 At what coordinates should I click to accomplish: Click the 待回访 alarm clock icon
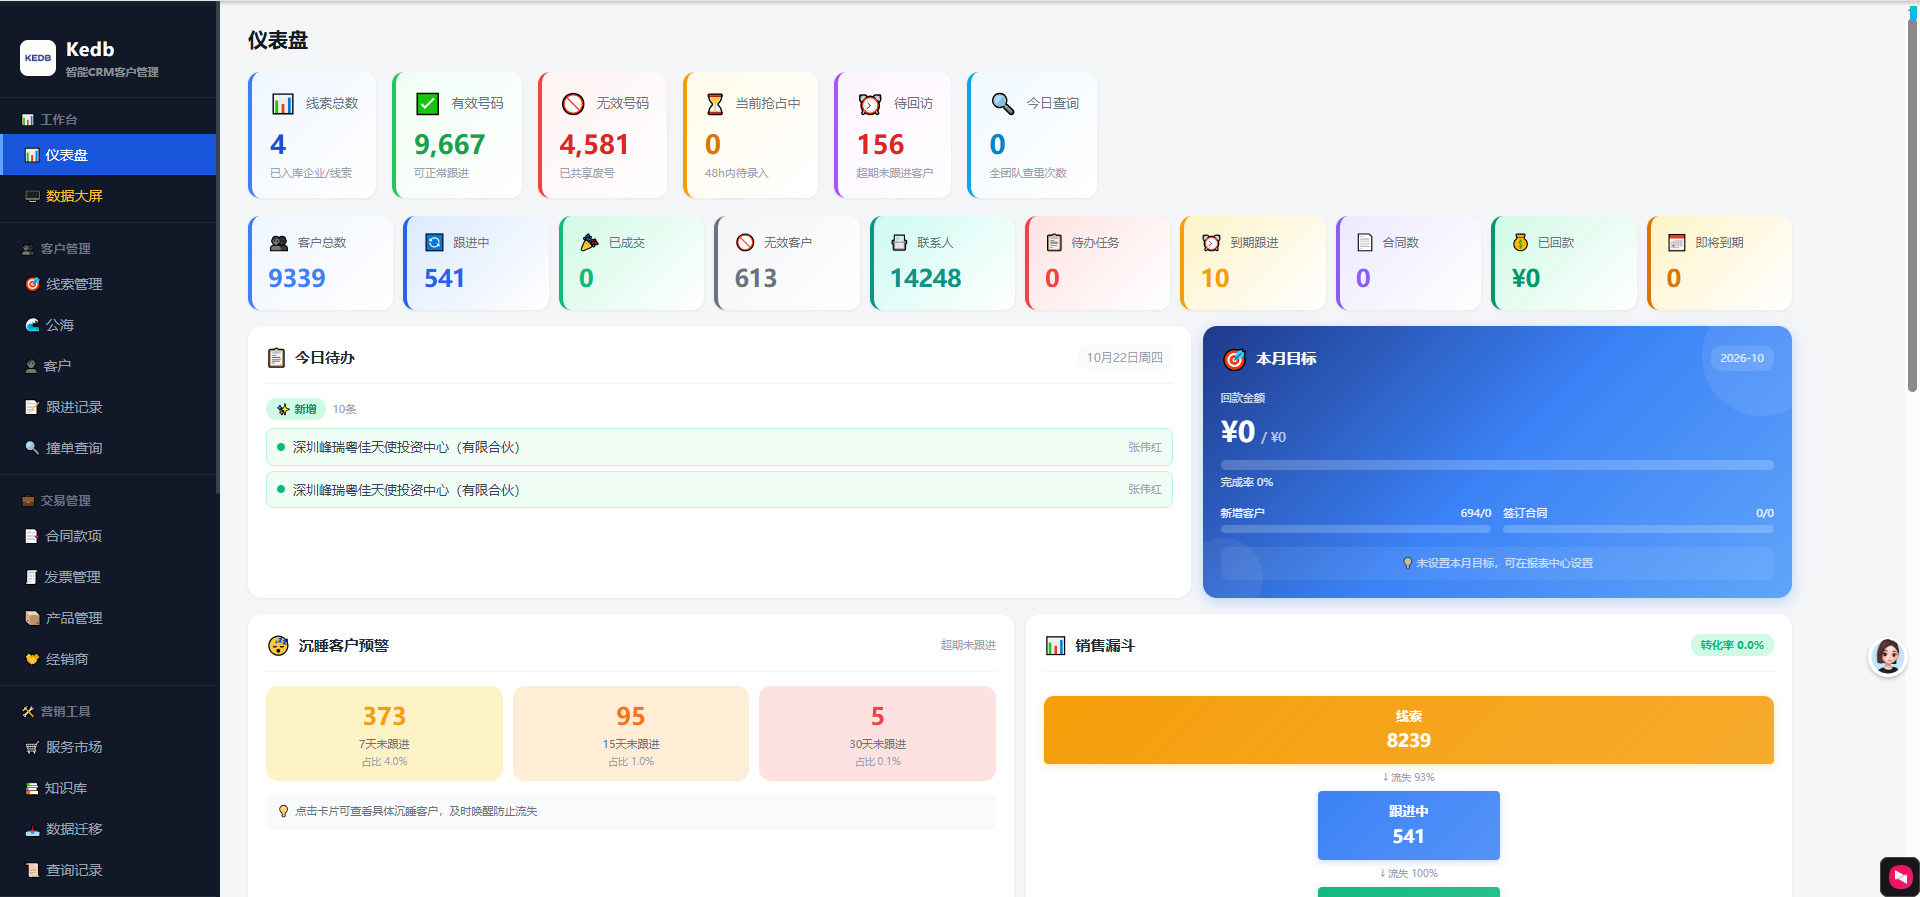[870, 104]
